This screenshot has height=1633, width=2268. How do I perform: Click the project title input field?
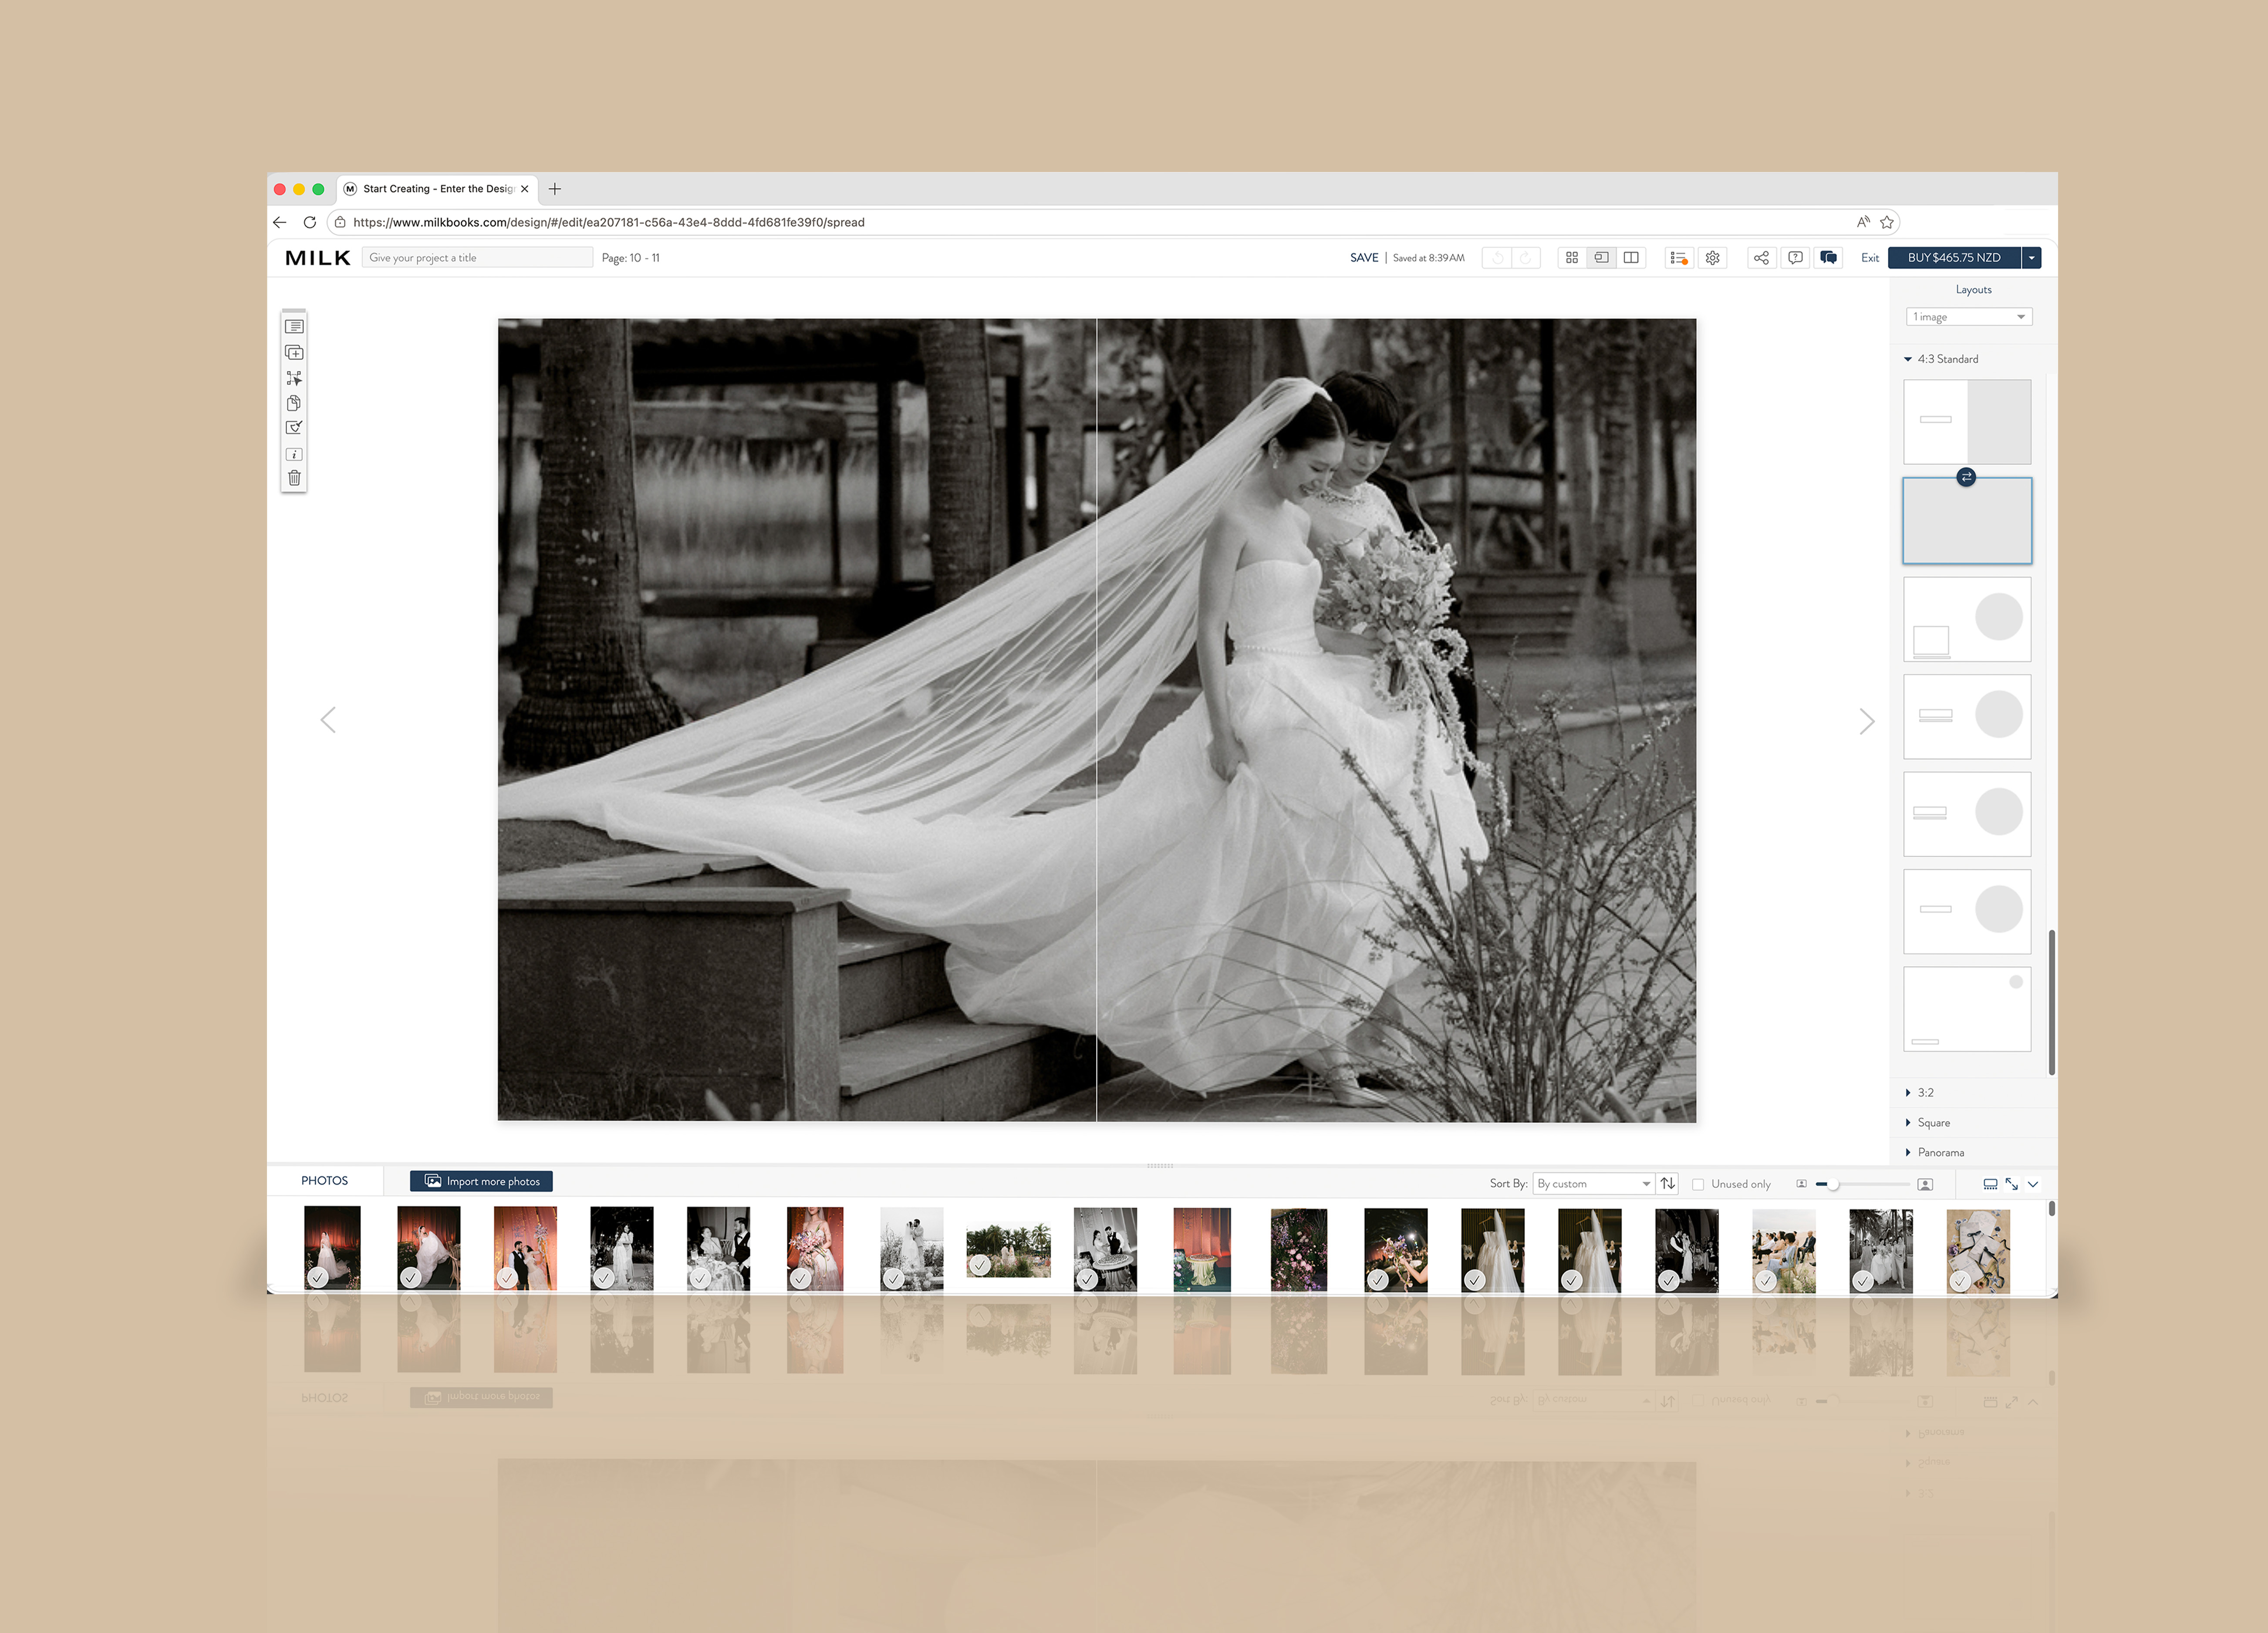478,258
